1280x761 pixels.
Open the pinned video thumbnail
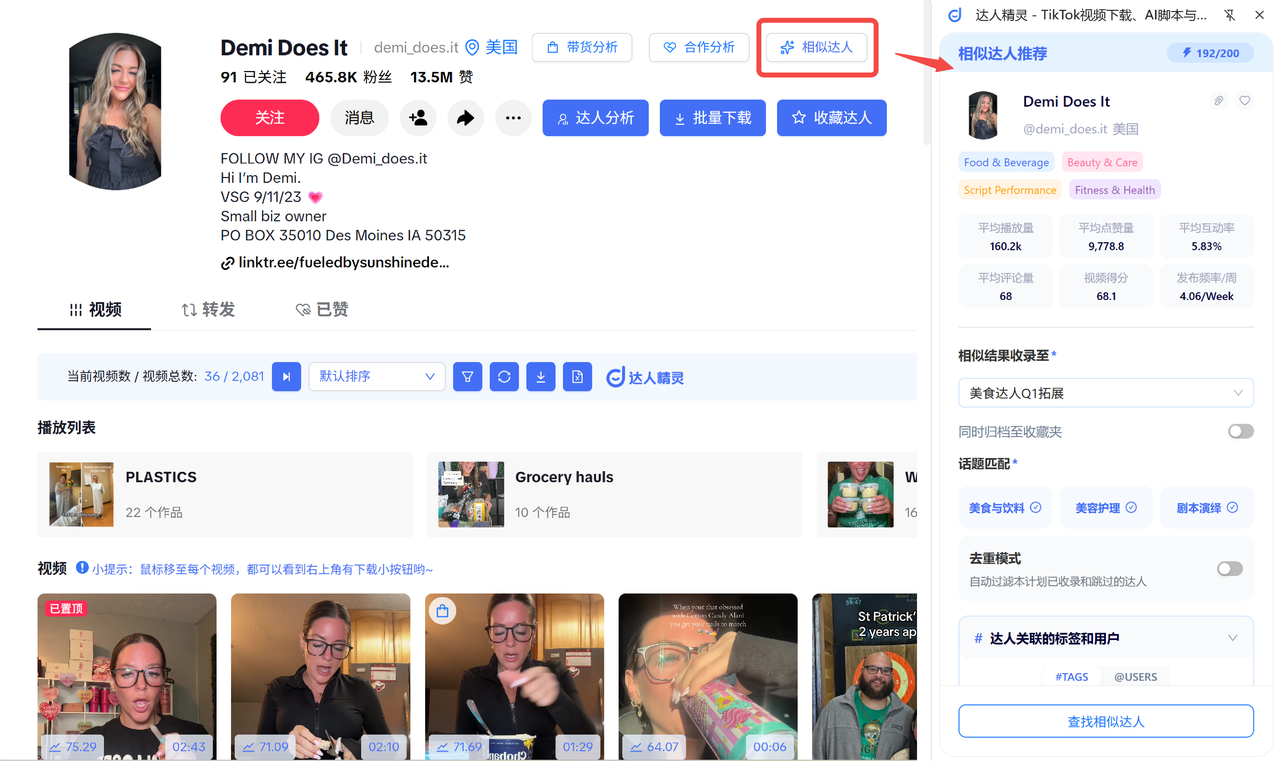127,677
